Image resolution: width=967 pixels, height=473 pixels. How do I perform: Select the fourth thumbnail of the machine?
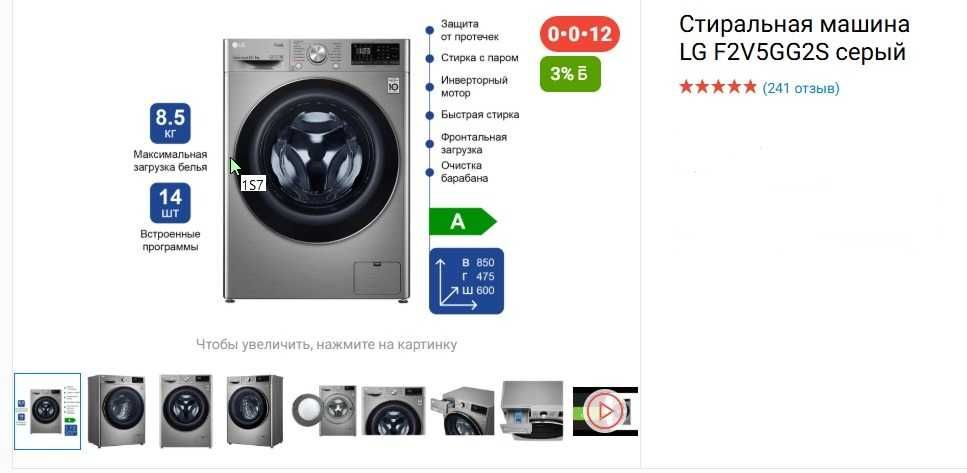tap(255, 411)
